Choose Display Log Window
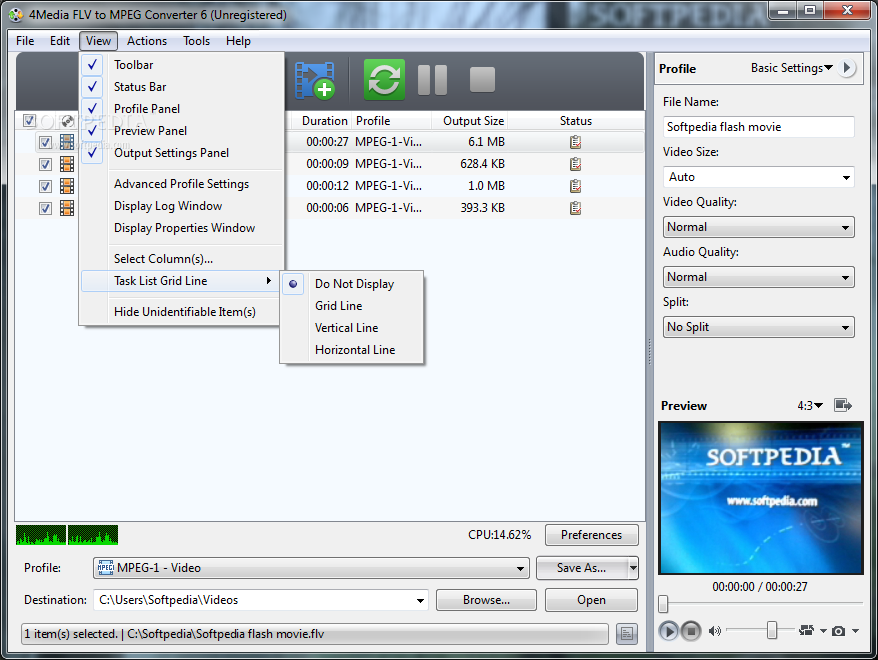This screenshot has height=660, width=878. pos(183,206)
